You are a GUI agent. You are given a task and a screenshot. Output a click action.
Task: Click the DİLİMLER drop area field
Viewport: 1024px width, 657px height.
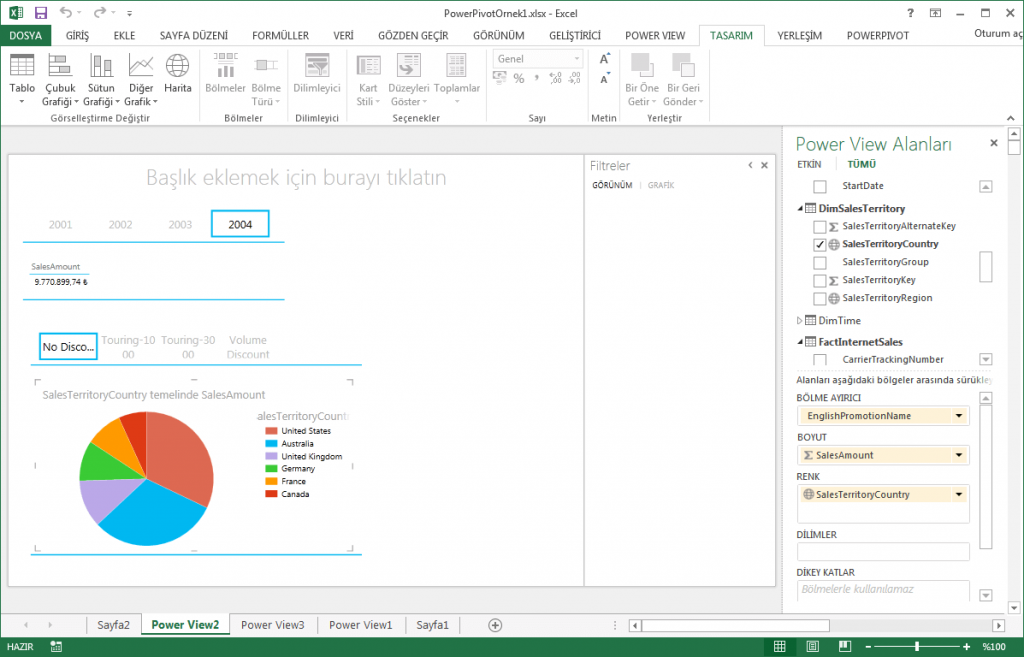click(883, 553)
